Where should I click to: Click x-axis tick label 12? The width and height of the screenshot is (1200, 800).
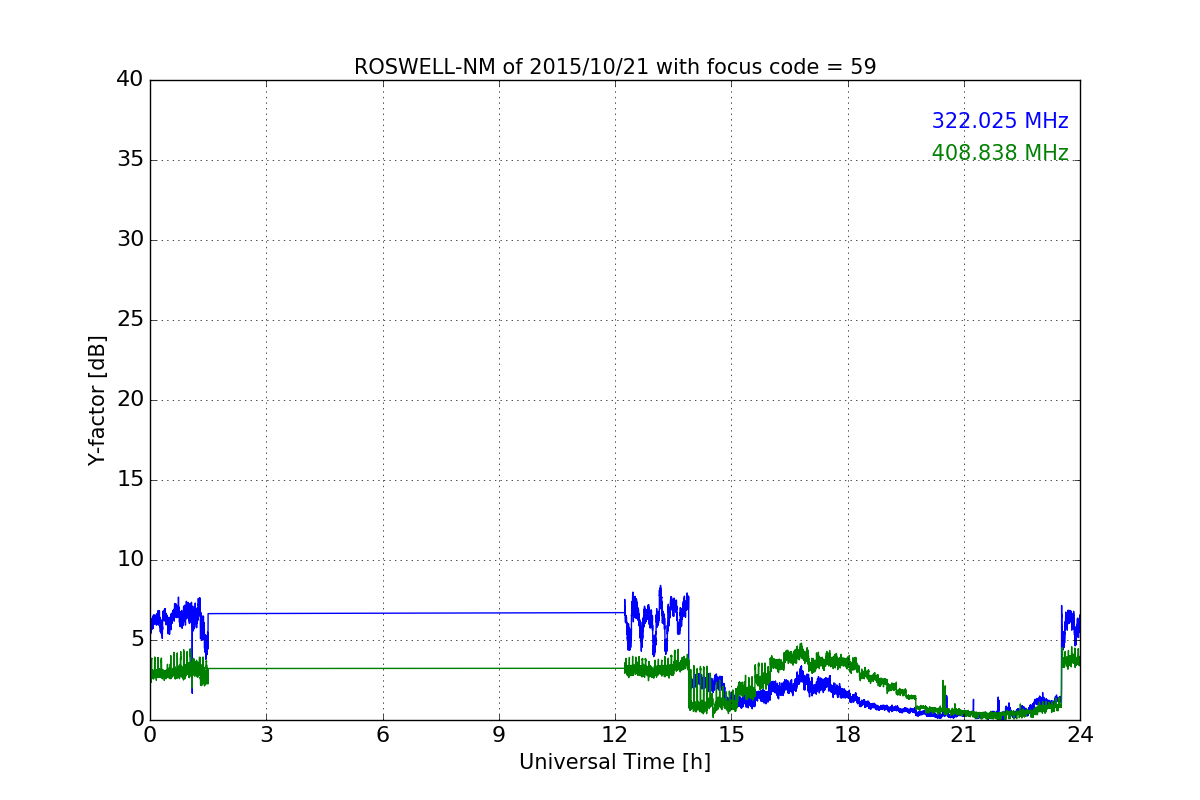(615, 735)
